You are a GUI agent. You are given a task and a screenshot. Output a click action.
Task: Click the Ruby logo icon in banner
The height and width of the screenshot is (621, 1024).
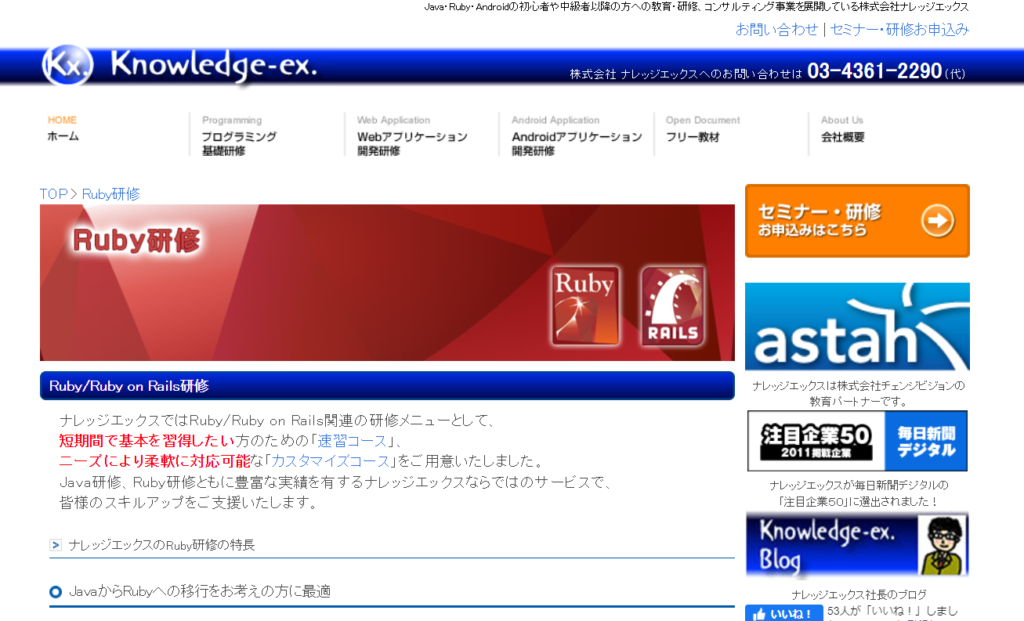pyautogui.click(x=584, y=305)
